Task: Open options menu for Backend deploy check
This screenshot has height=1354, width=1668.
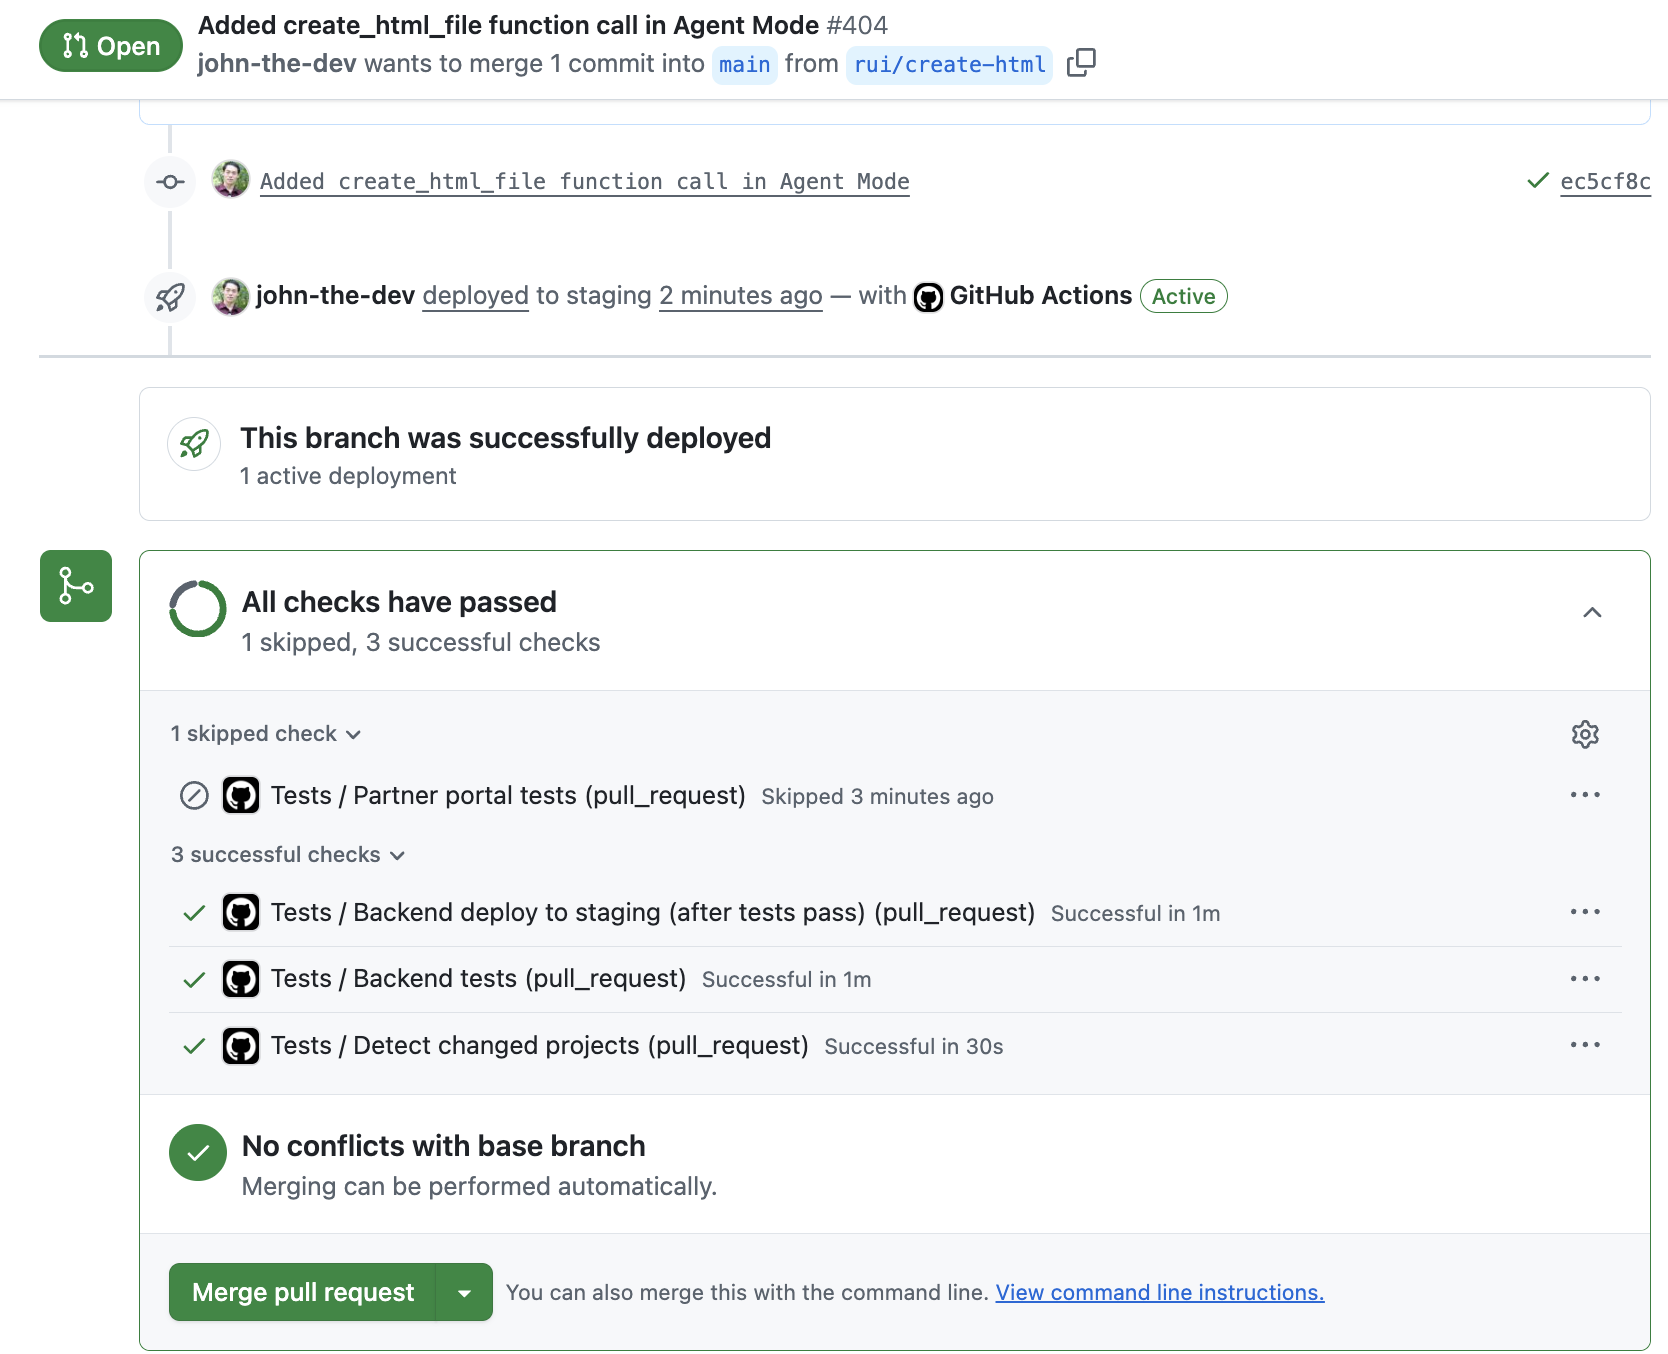Action: click(x=1585, y=911)
